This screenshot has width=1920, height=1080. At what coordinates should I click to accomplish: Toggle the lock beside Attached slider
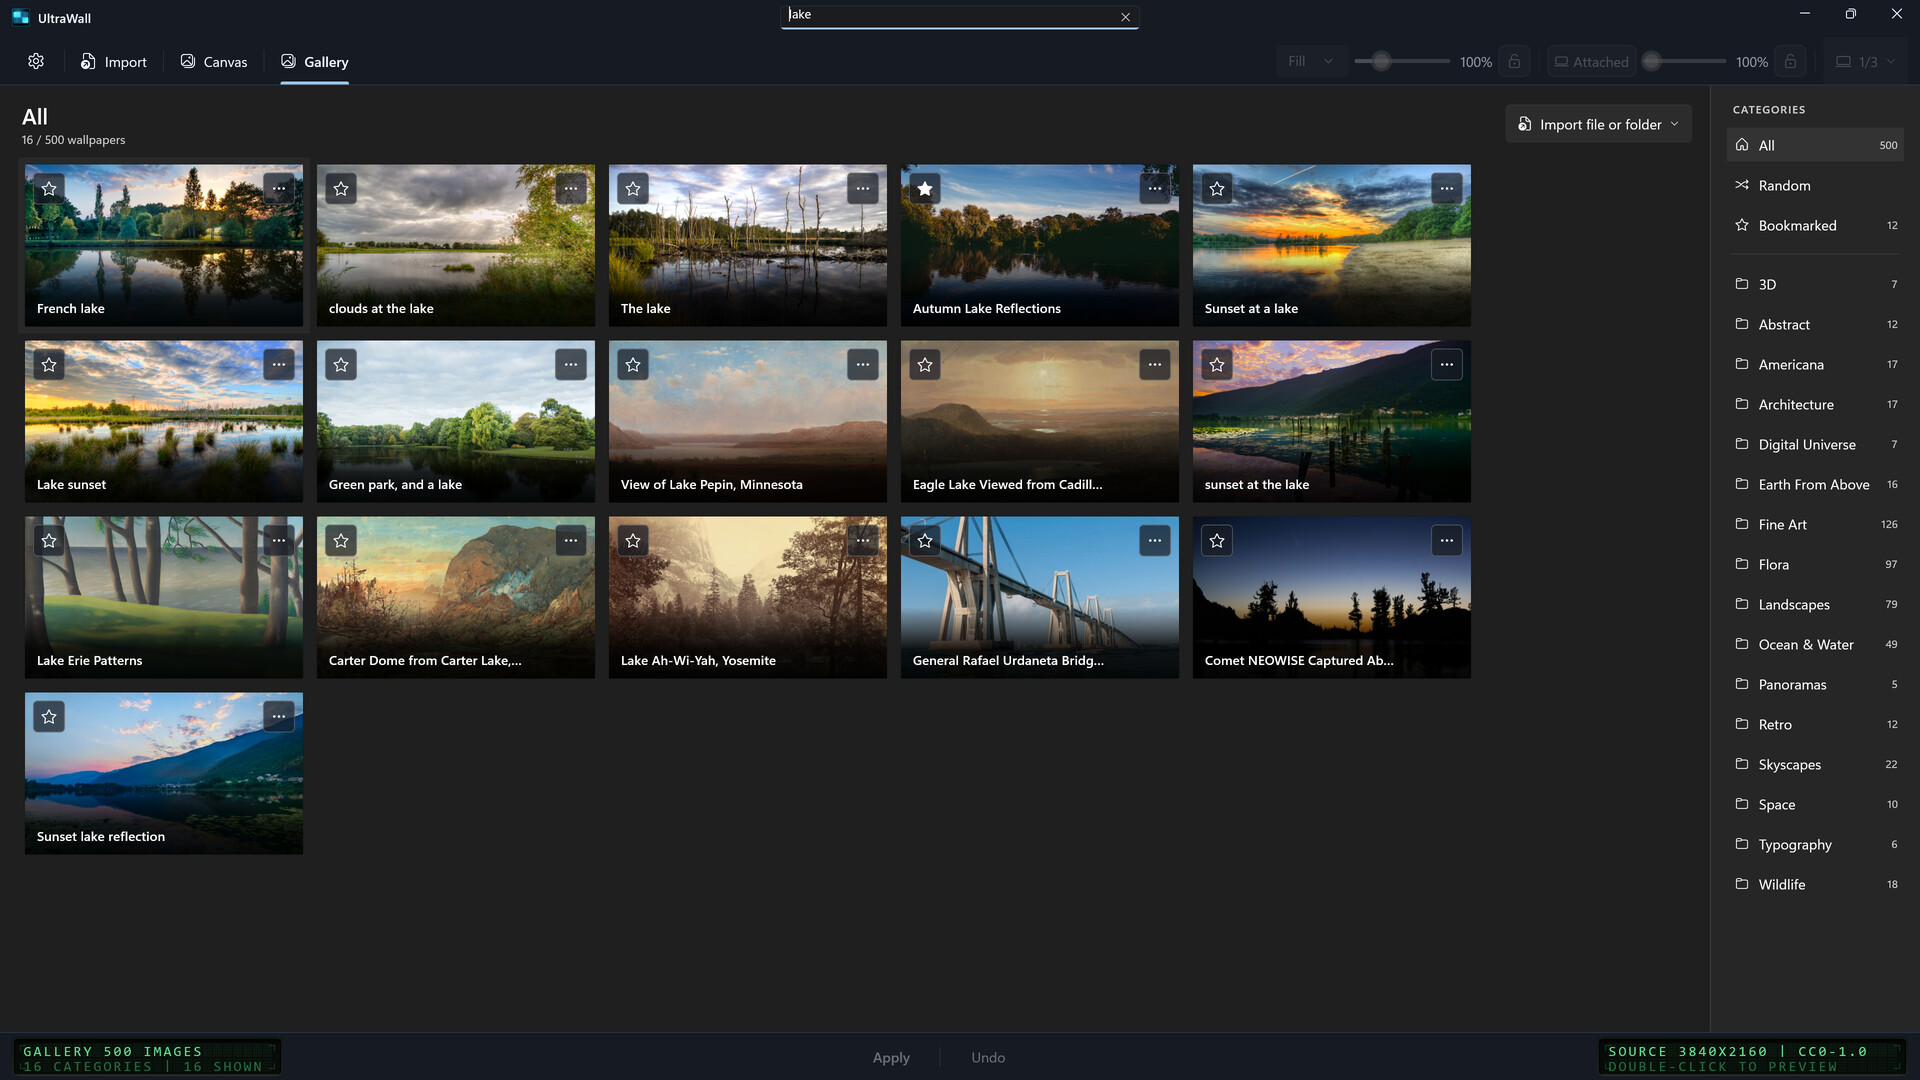tap(1790, 61)
